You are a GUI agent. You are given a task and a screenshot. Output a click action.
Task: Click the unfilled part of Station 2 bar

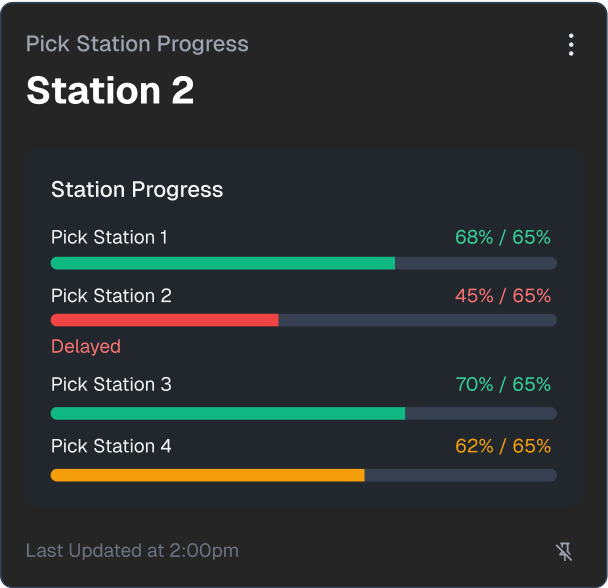click(417, 321)
